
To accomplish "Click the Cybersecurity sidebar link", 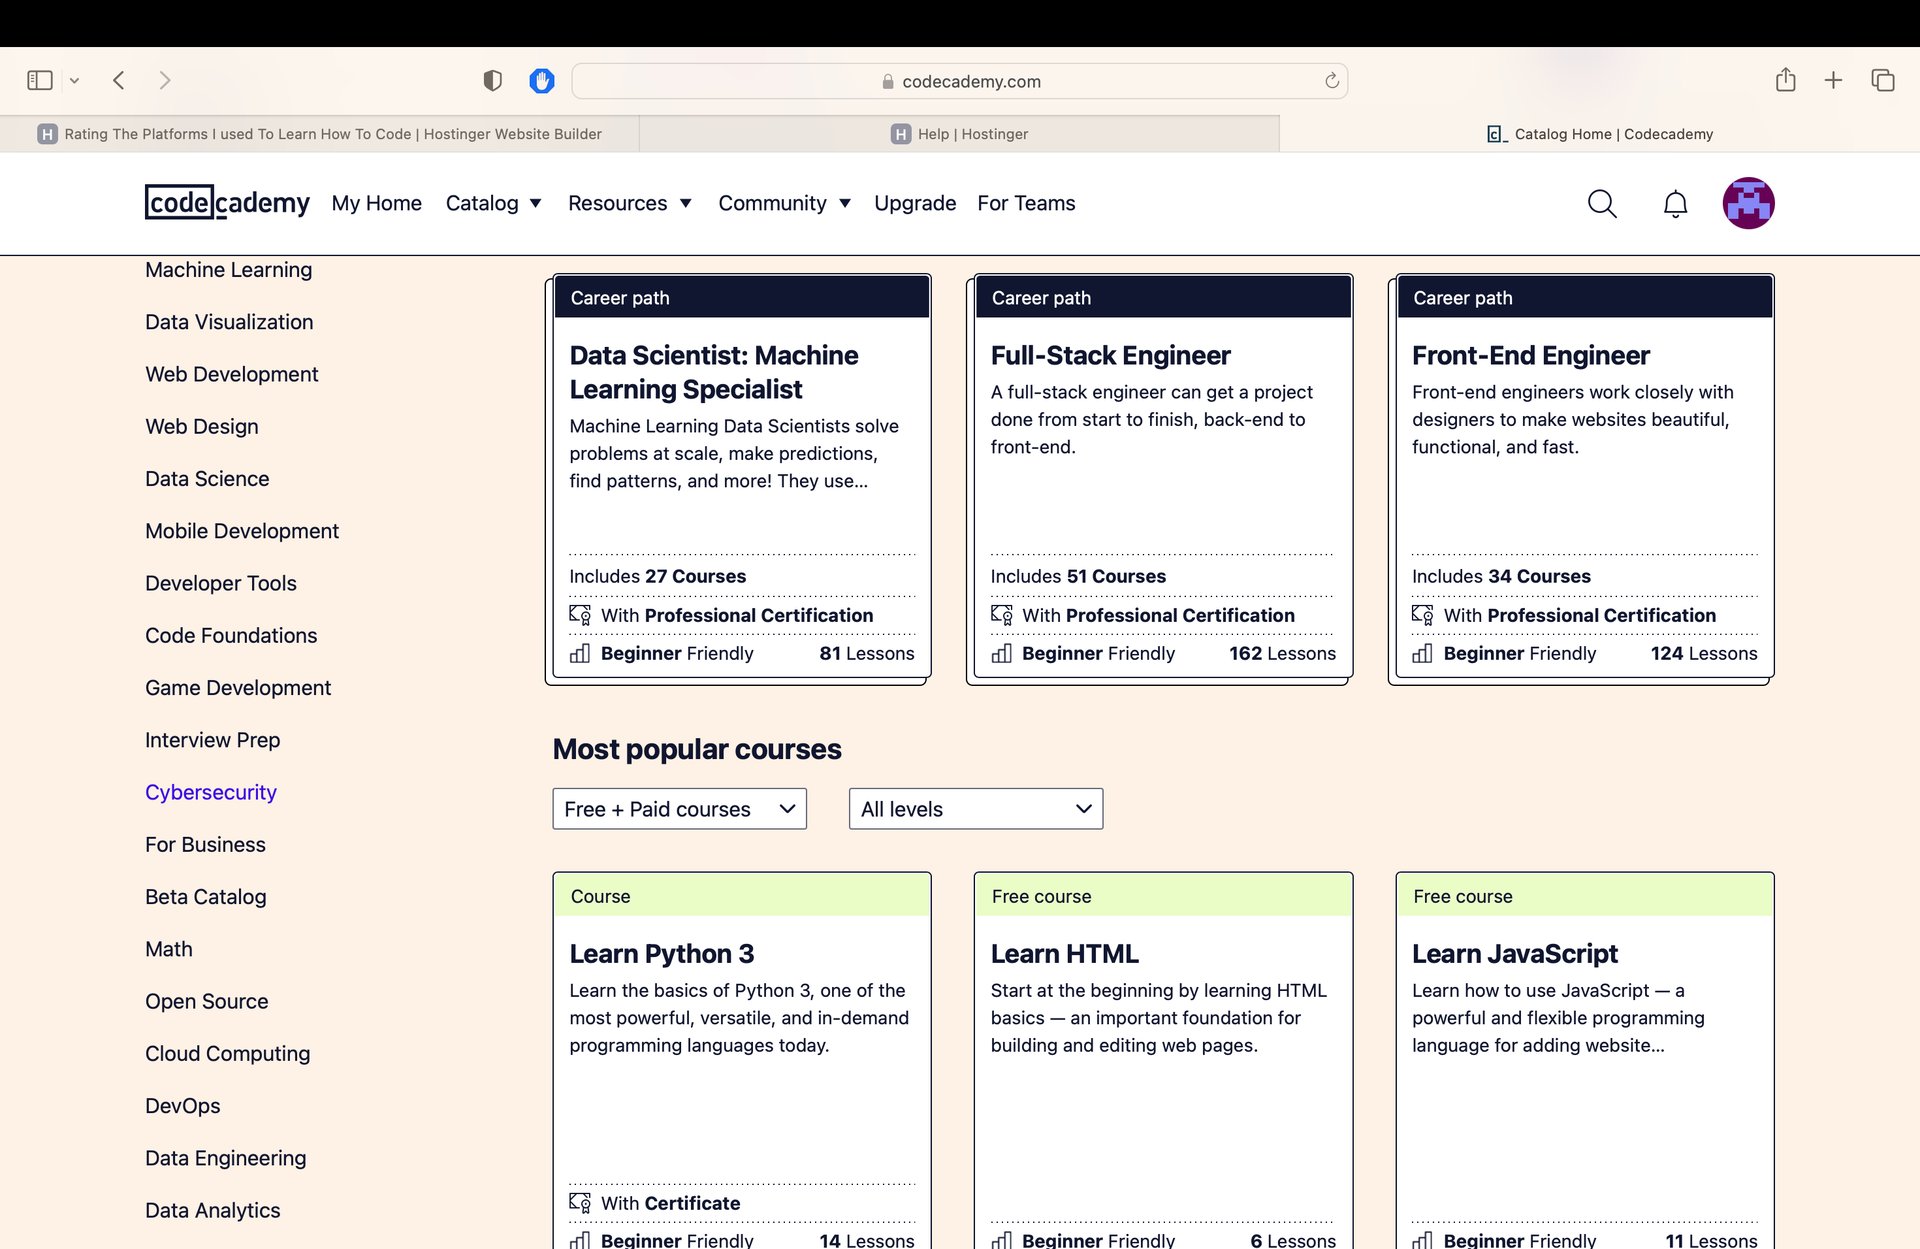I will [210, 792].
